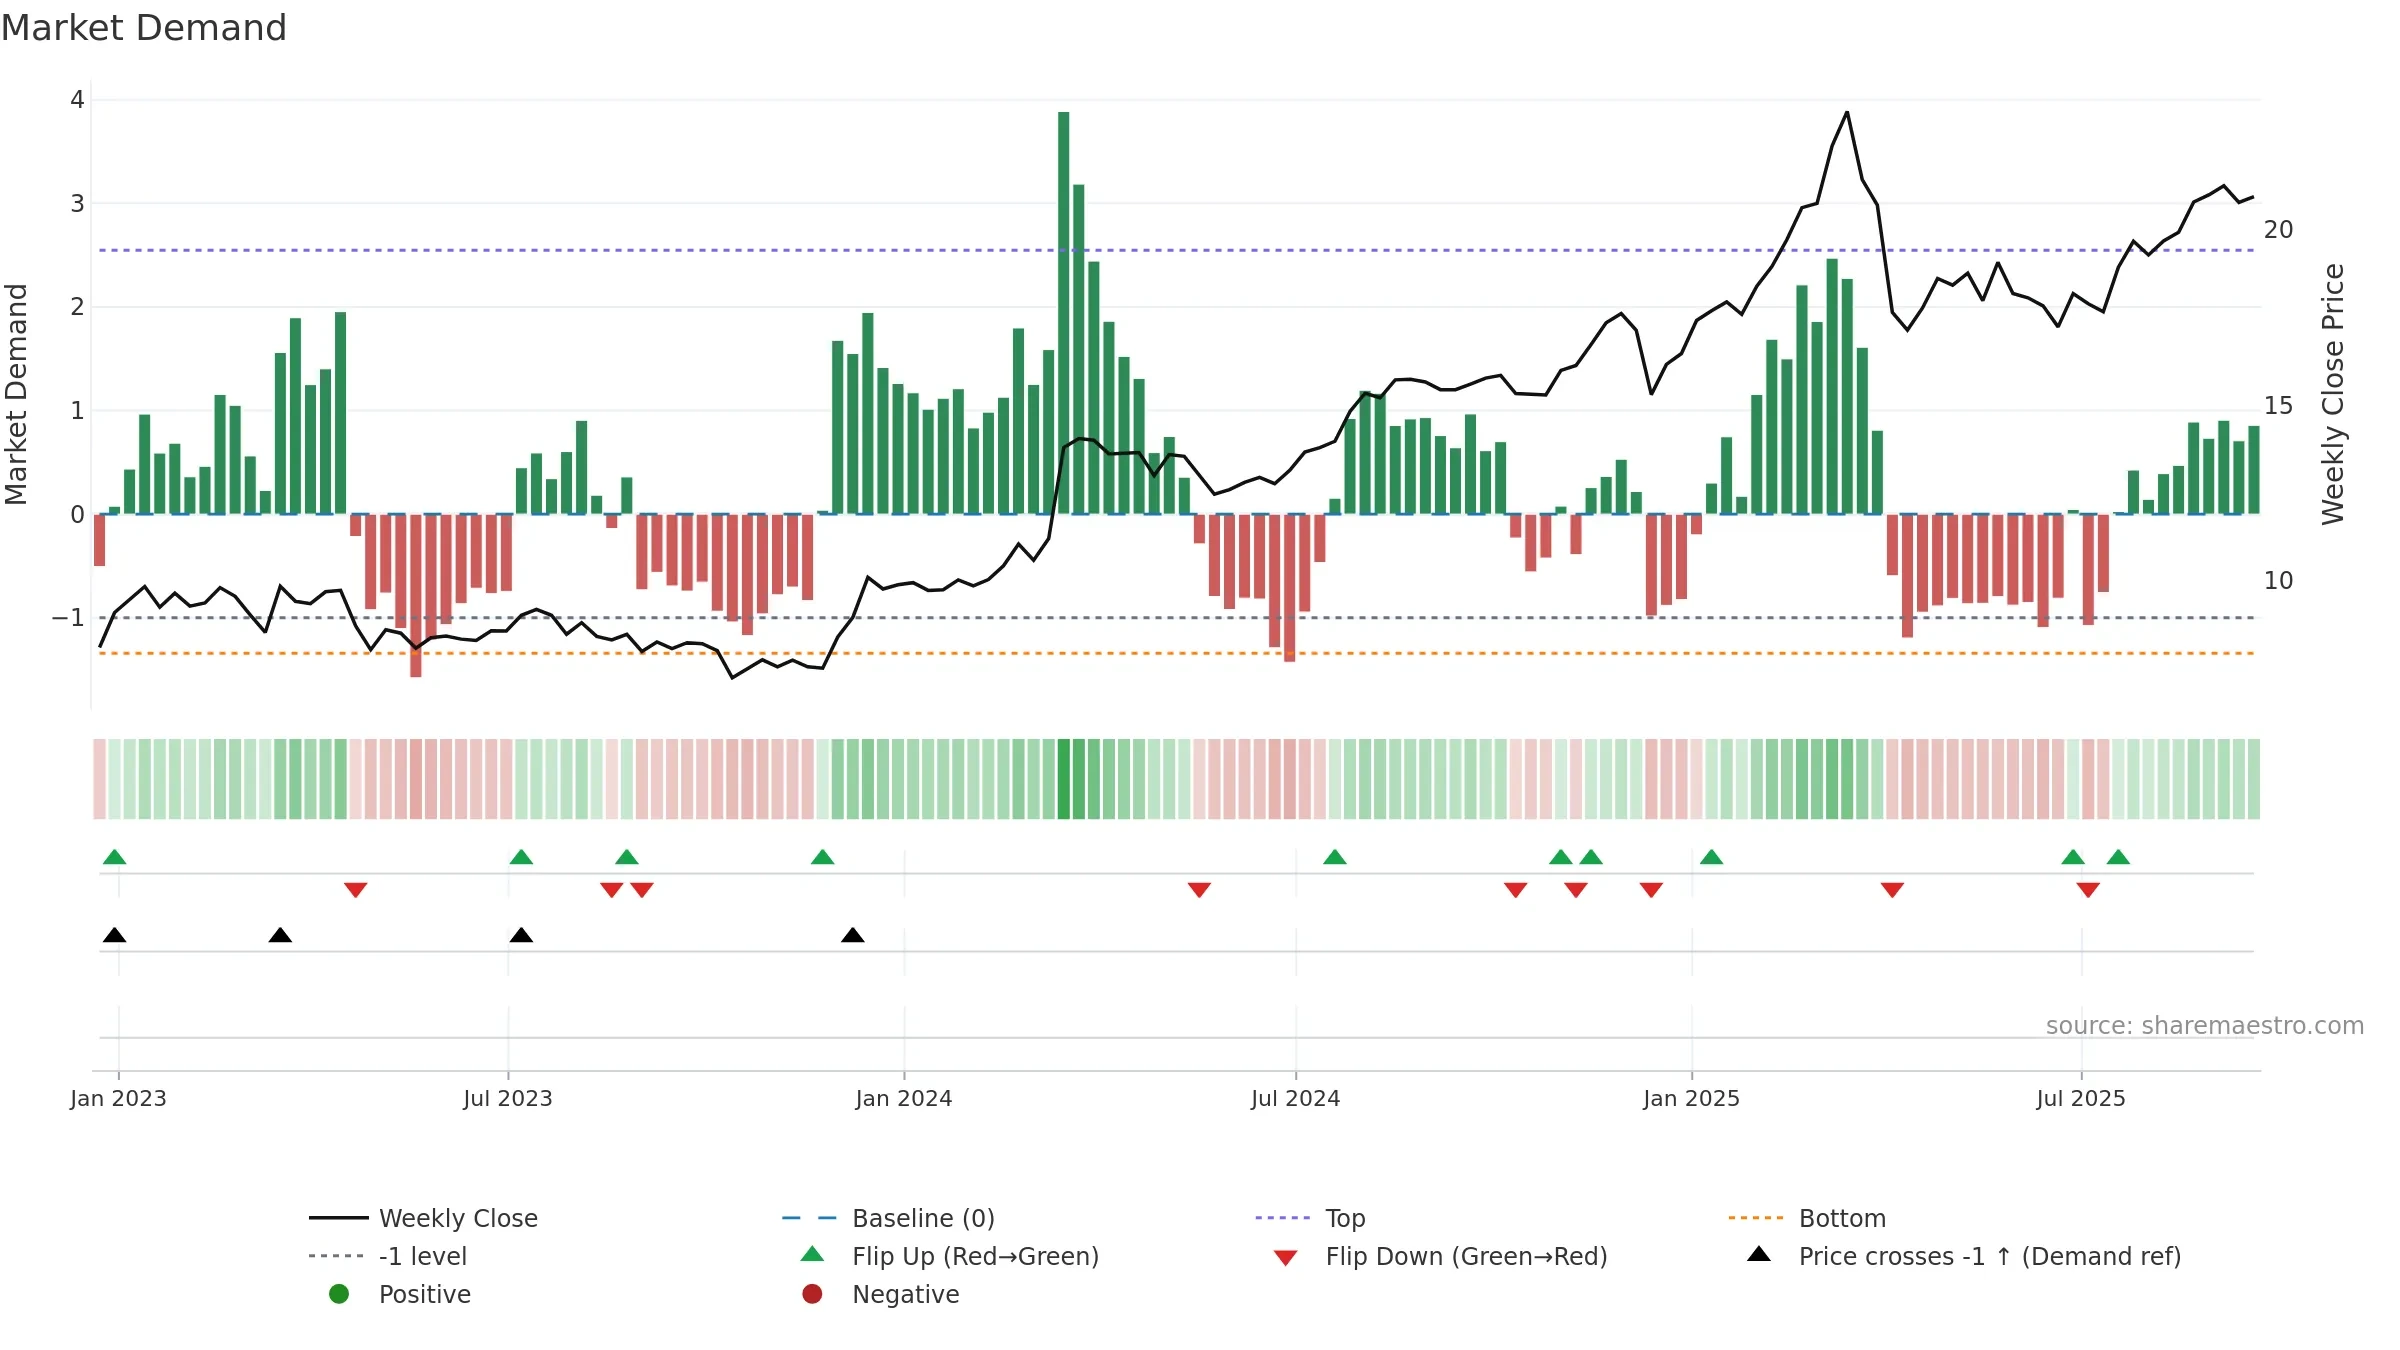Select the black price-cross triangle at Jul 2023
Screen dimensions: 2400x1350
[x=521, y=935]
